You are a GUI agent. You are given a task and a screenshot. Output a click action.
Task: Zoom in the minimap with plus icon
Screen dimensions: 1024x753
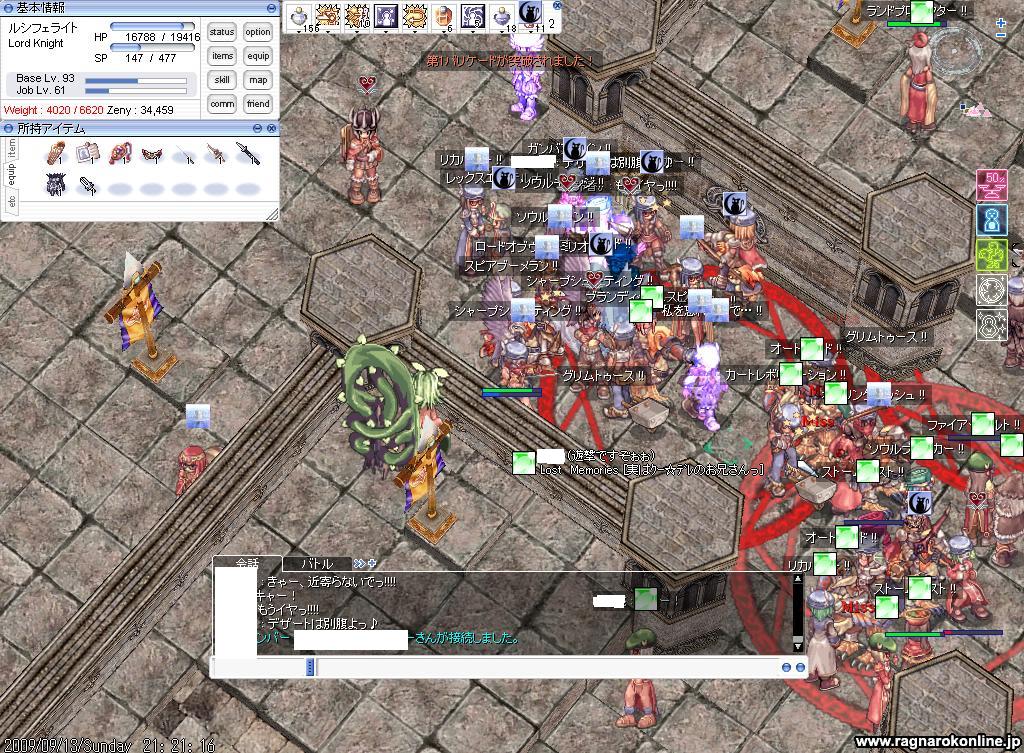[x=1001, y=22]
